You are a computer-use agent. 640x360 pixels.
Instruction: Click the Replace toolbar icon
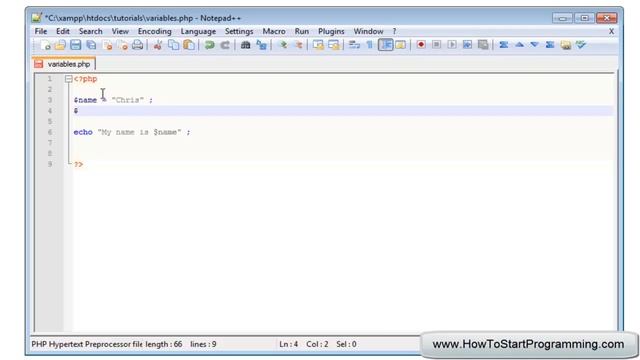click(261, 45)
